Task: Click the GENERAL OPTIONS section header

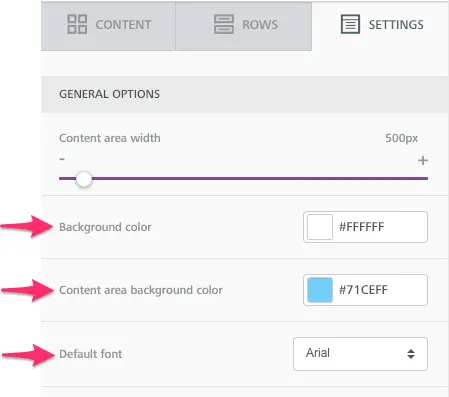Action: point(245,94)
